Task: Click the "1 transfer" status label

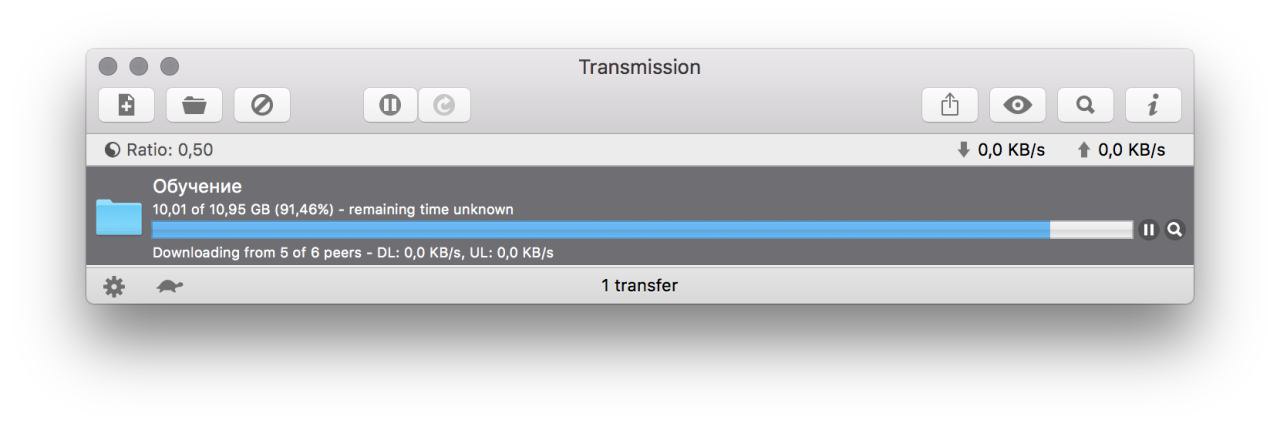Action: (x=639, y=286)
